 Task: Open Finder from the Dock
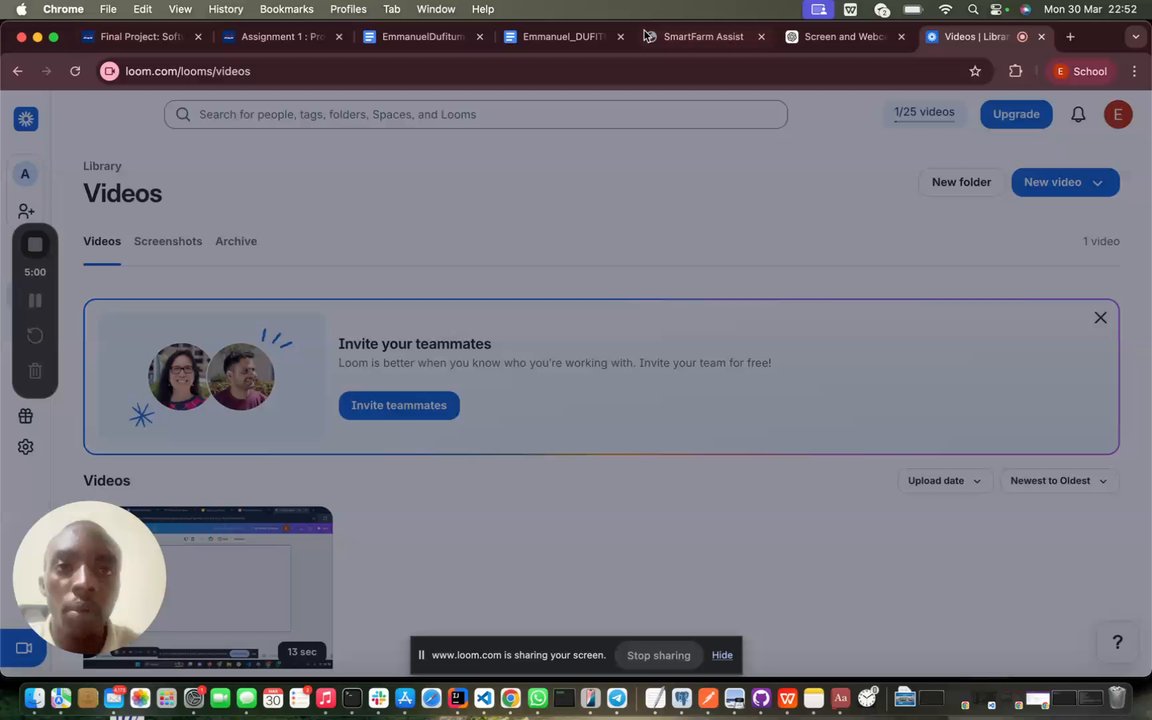tap(35, 697)
